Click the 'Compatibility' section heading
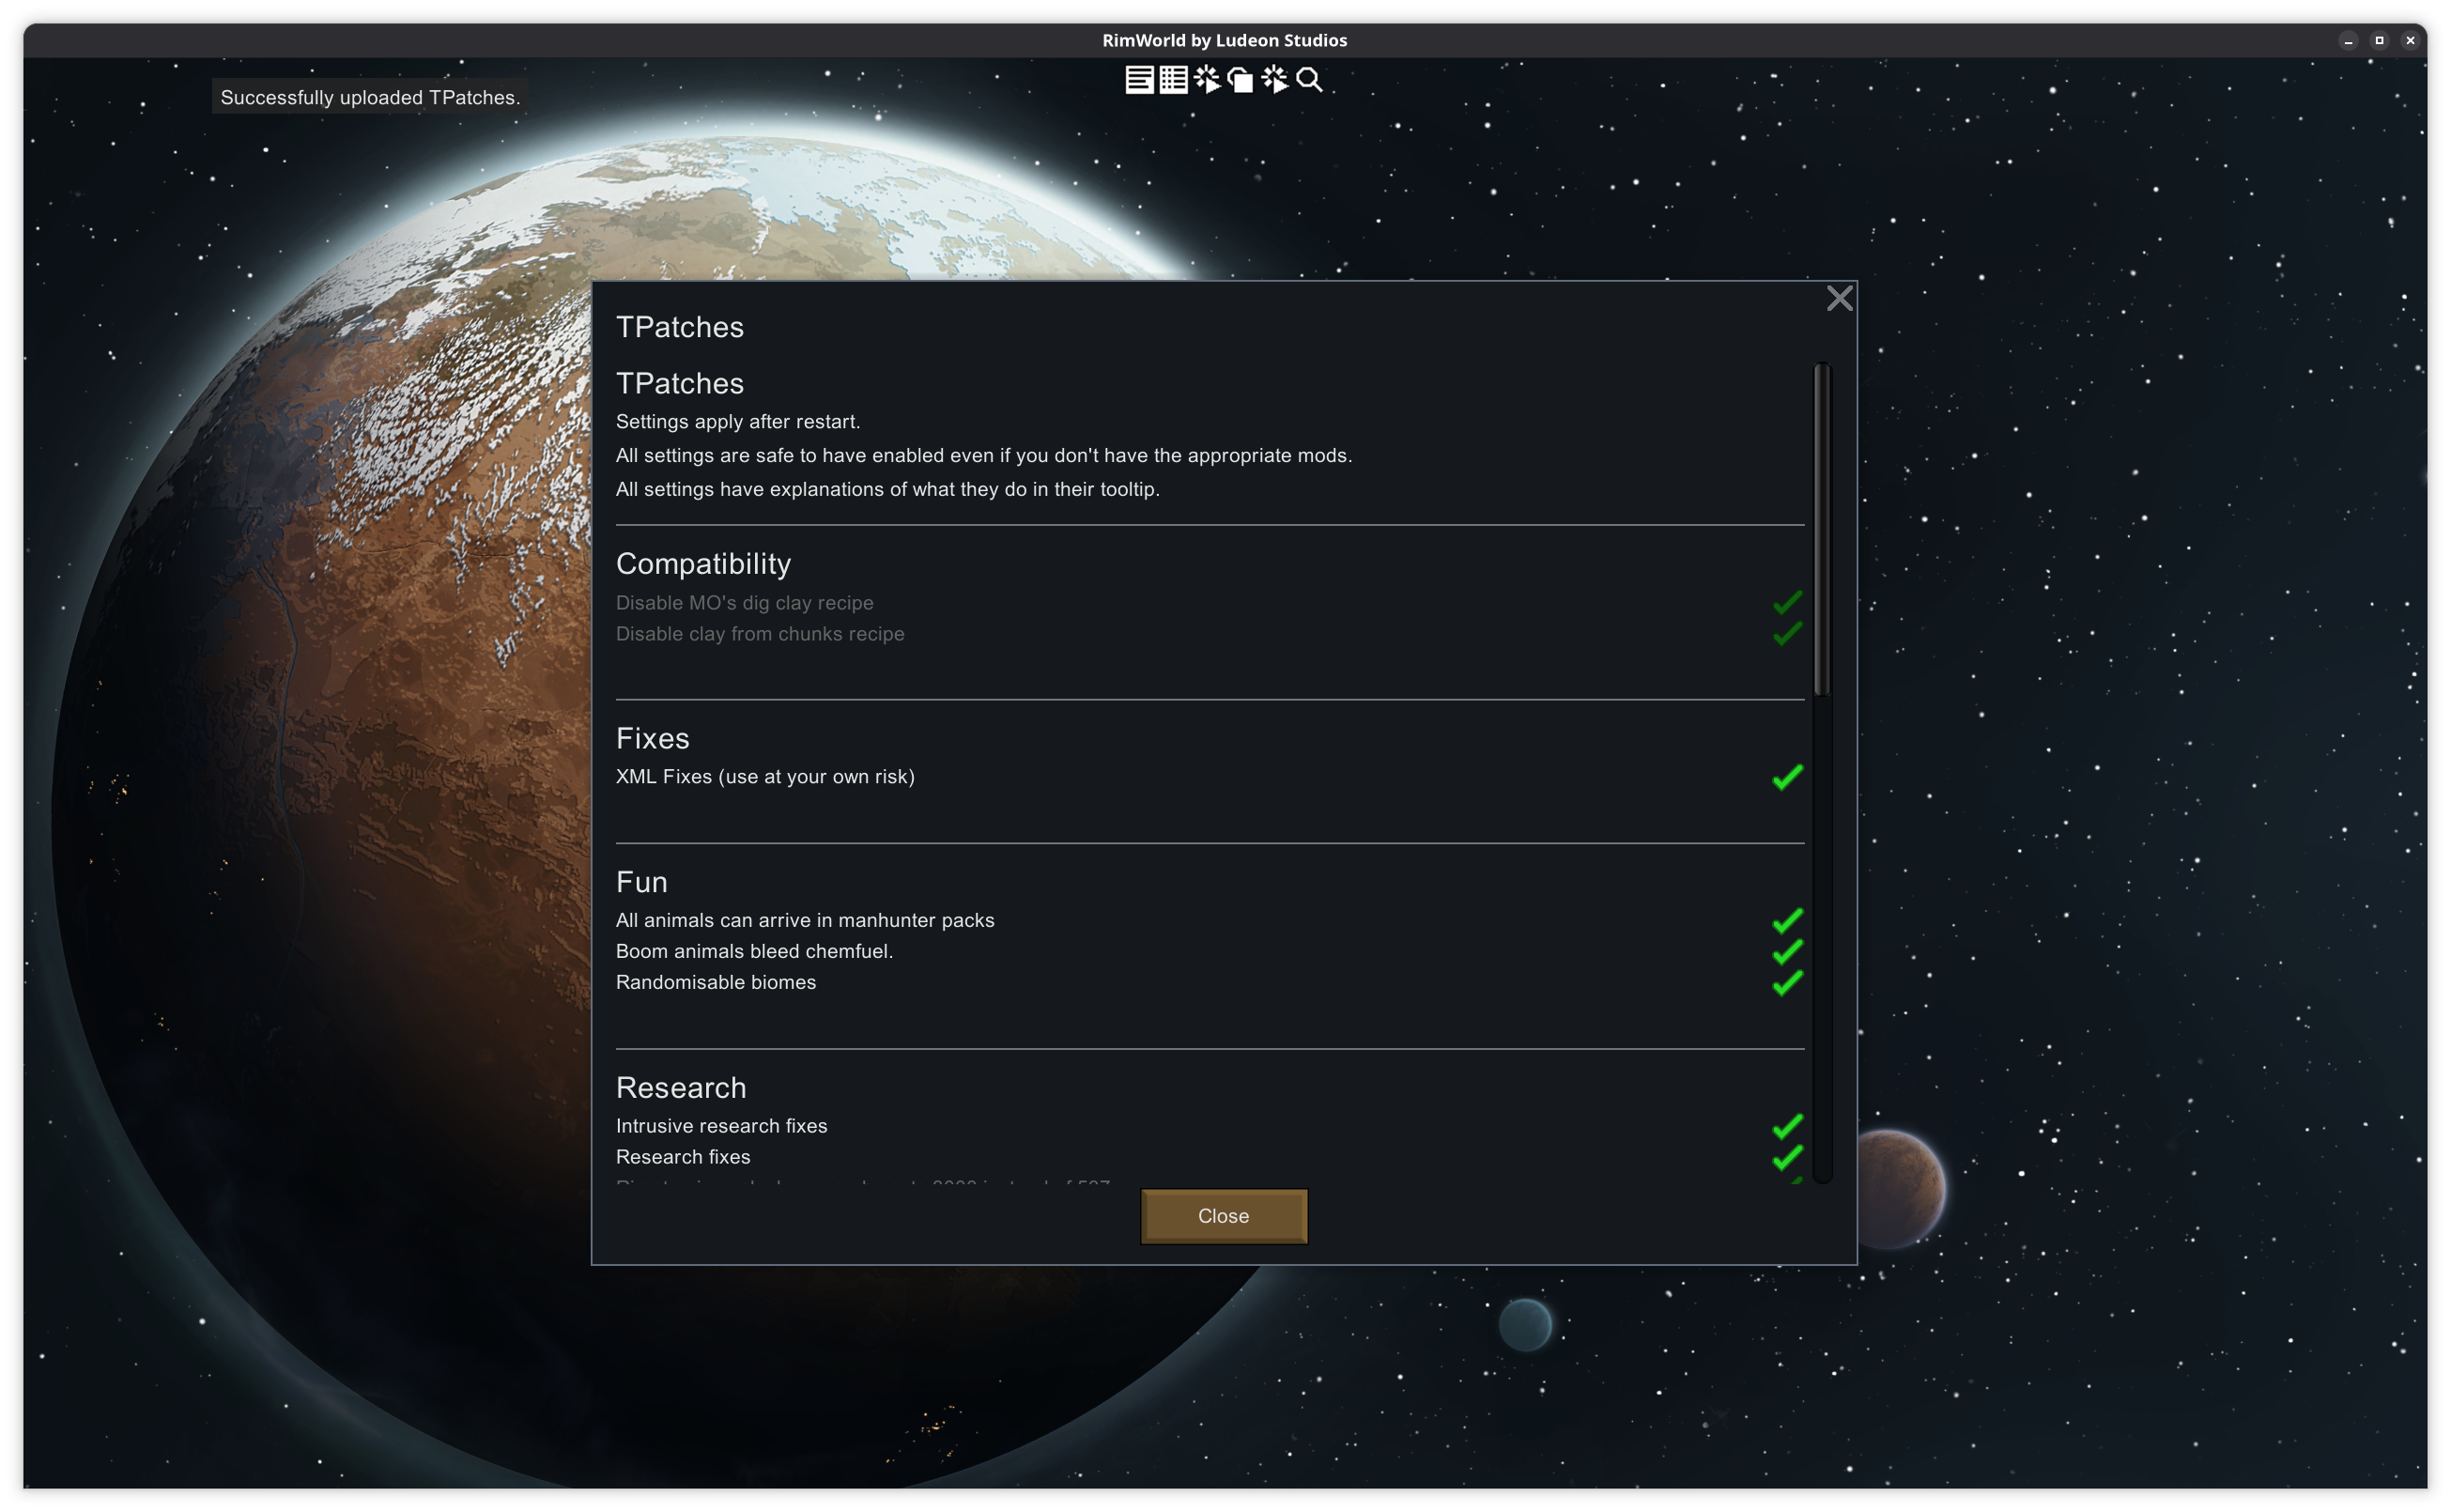 pos(703,563)
